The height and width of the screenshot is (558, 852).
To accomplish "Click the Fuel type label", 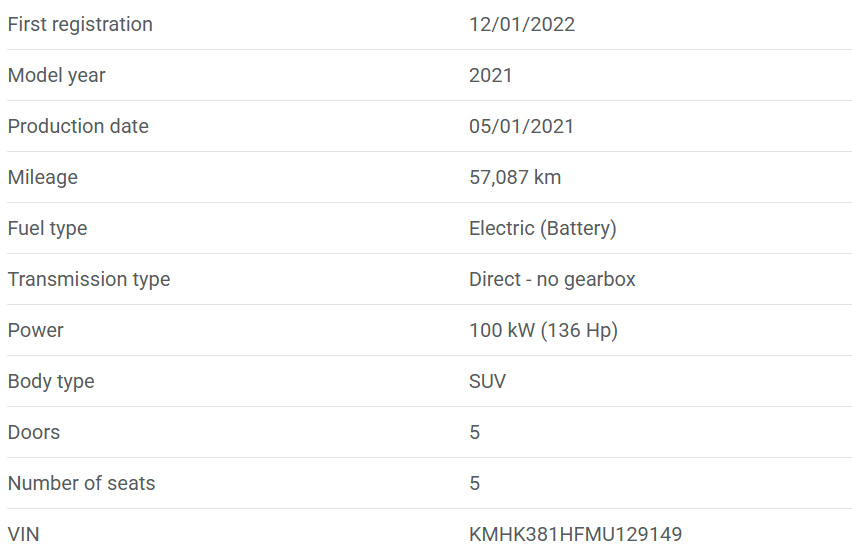I will click(x=47, y=228).
